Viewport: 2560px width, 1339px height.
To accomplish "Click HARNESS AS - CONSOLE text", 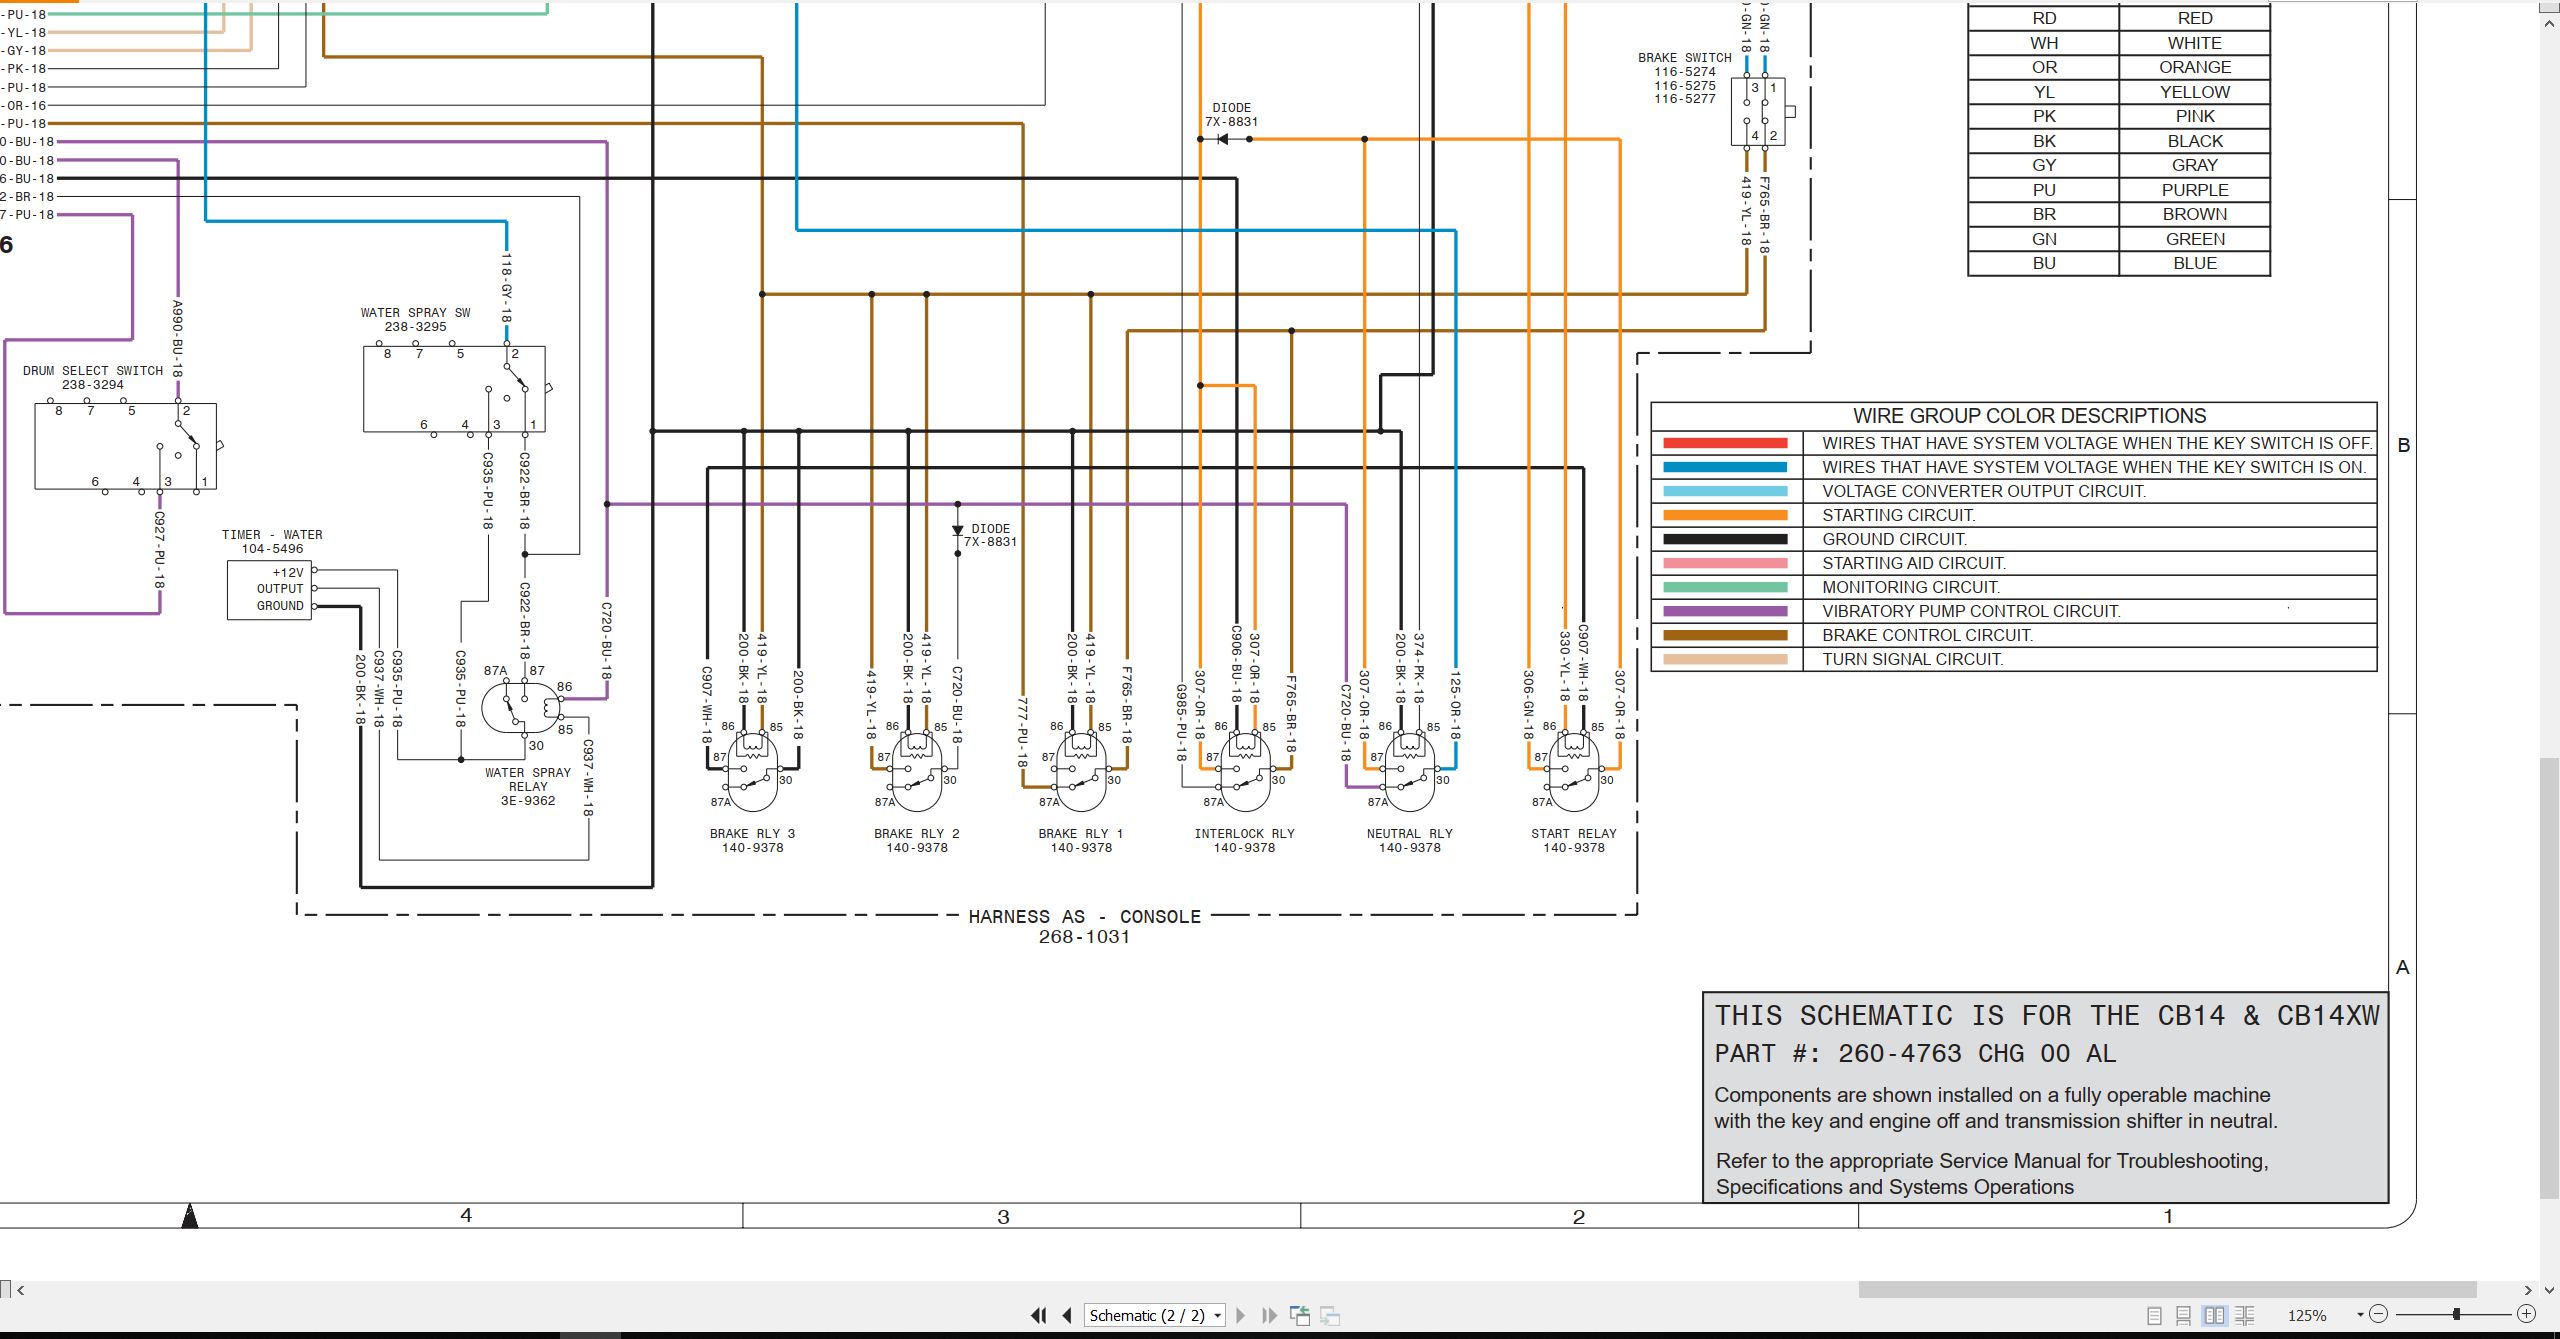I will tap(1084, 916).
